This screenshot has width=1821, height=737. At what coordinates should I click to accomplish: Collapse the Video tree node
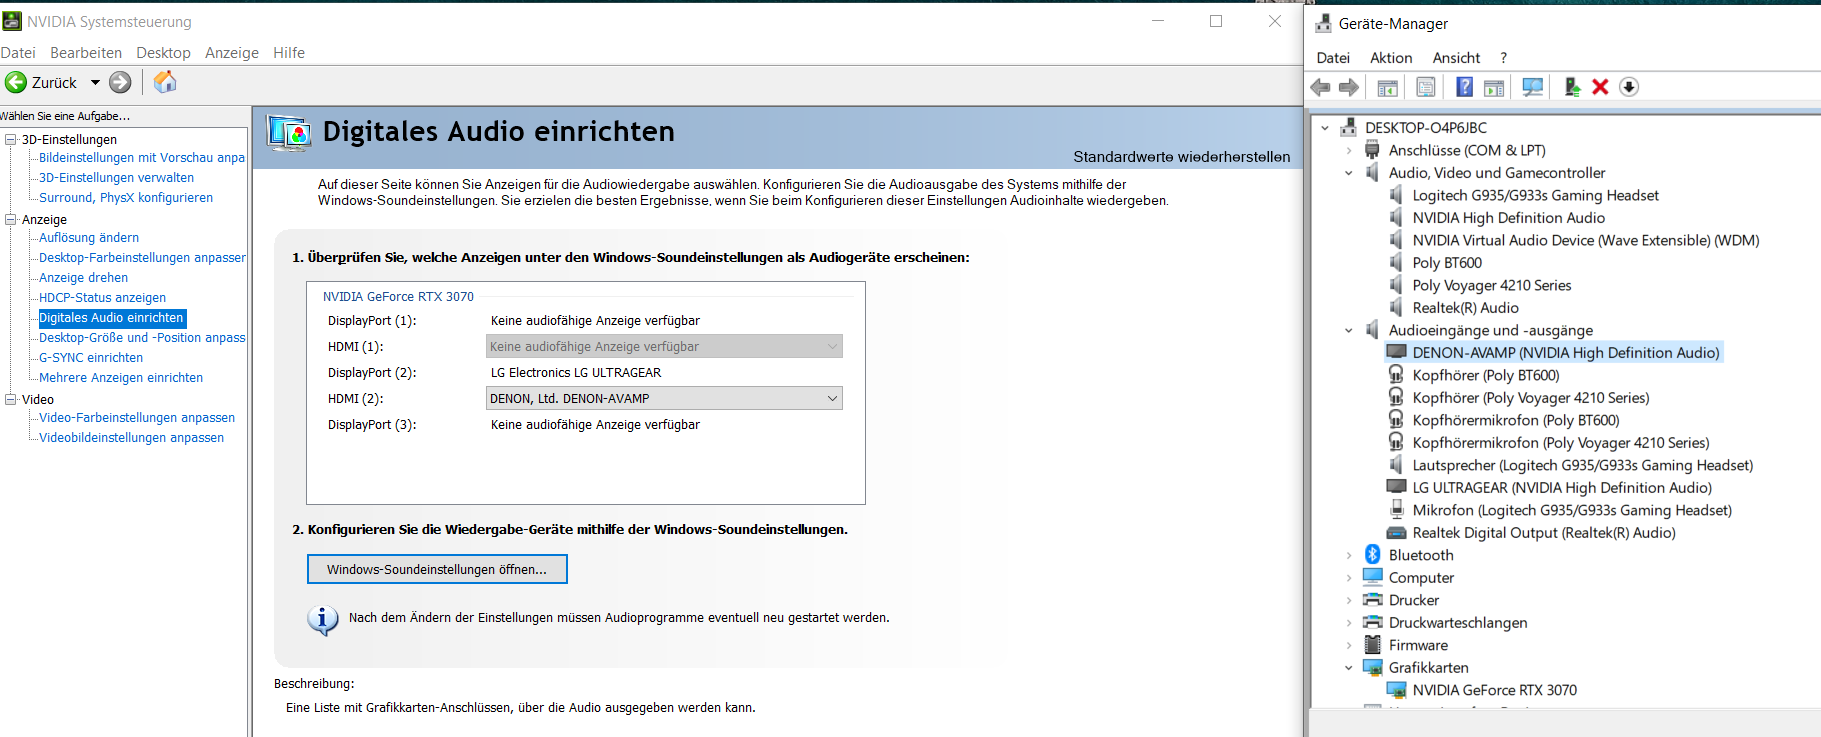[11, 399]
